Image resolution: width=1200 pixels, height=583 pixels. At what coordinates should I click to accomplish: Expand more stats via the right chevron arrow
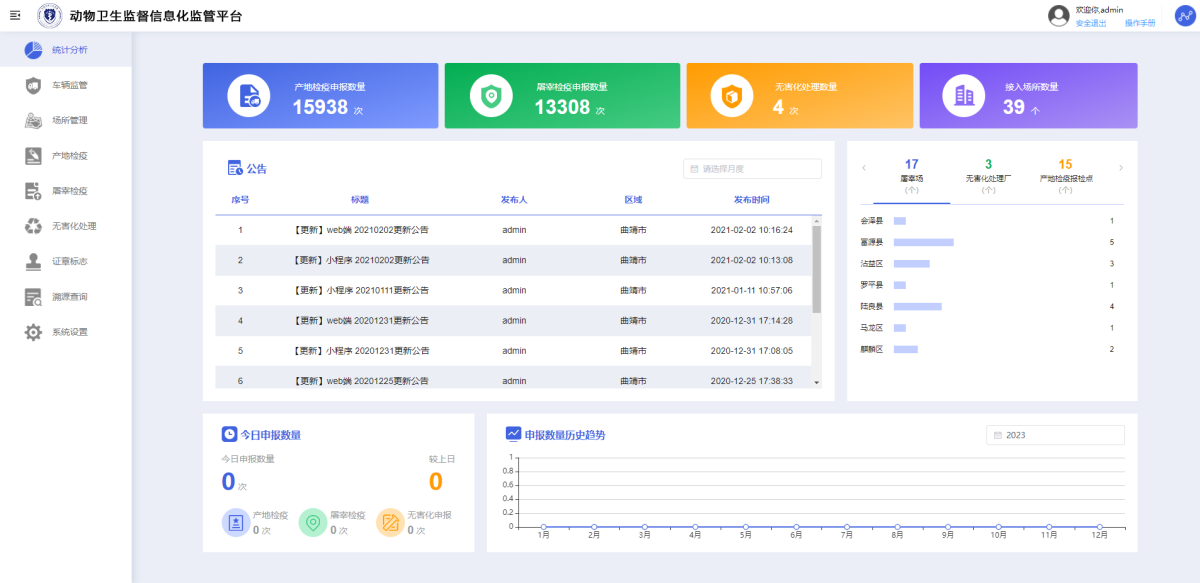pos(1122,168)
